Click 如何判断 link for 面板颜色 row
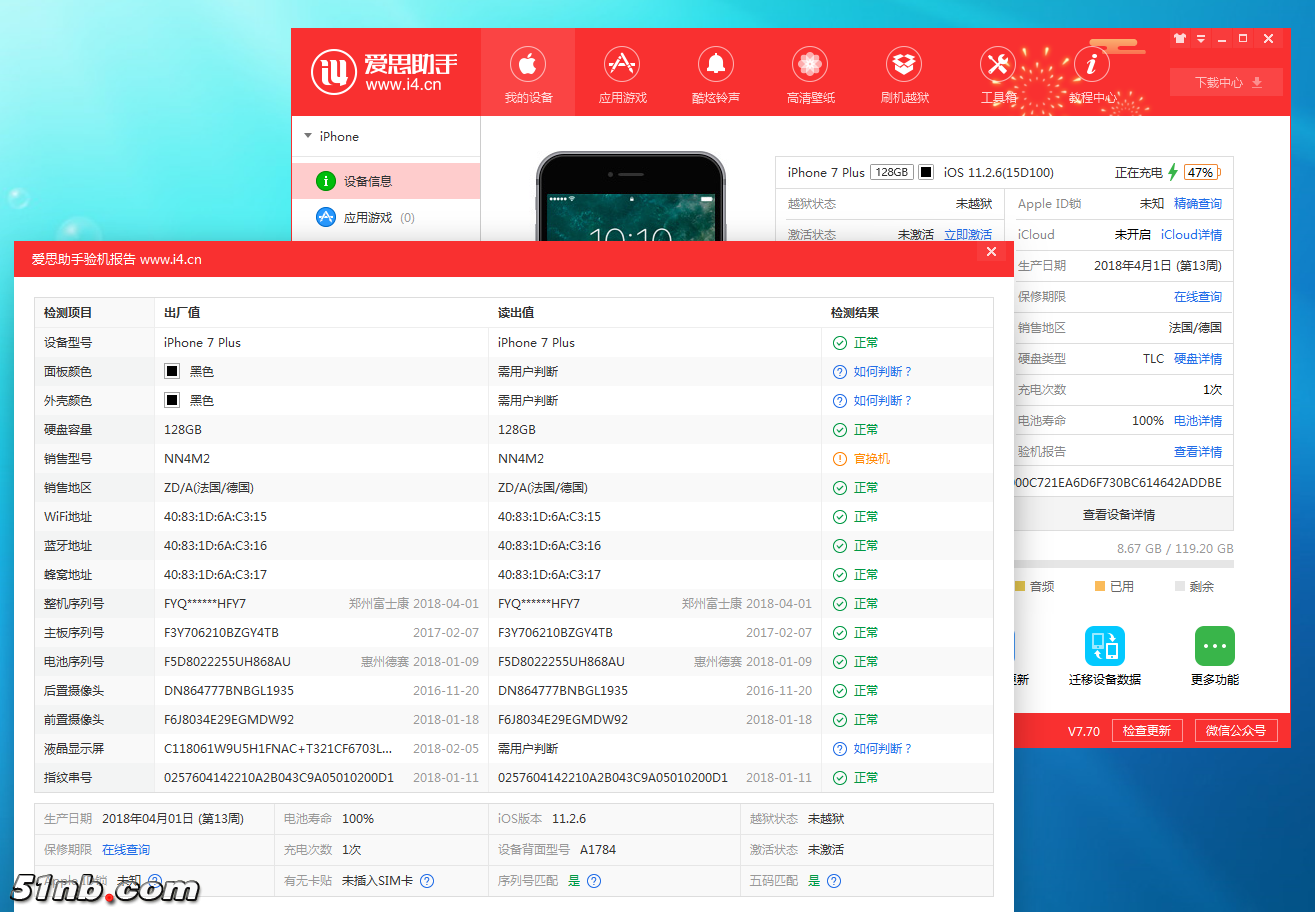The height and width of the screenshot is (912, 1315). [882, 372]
